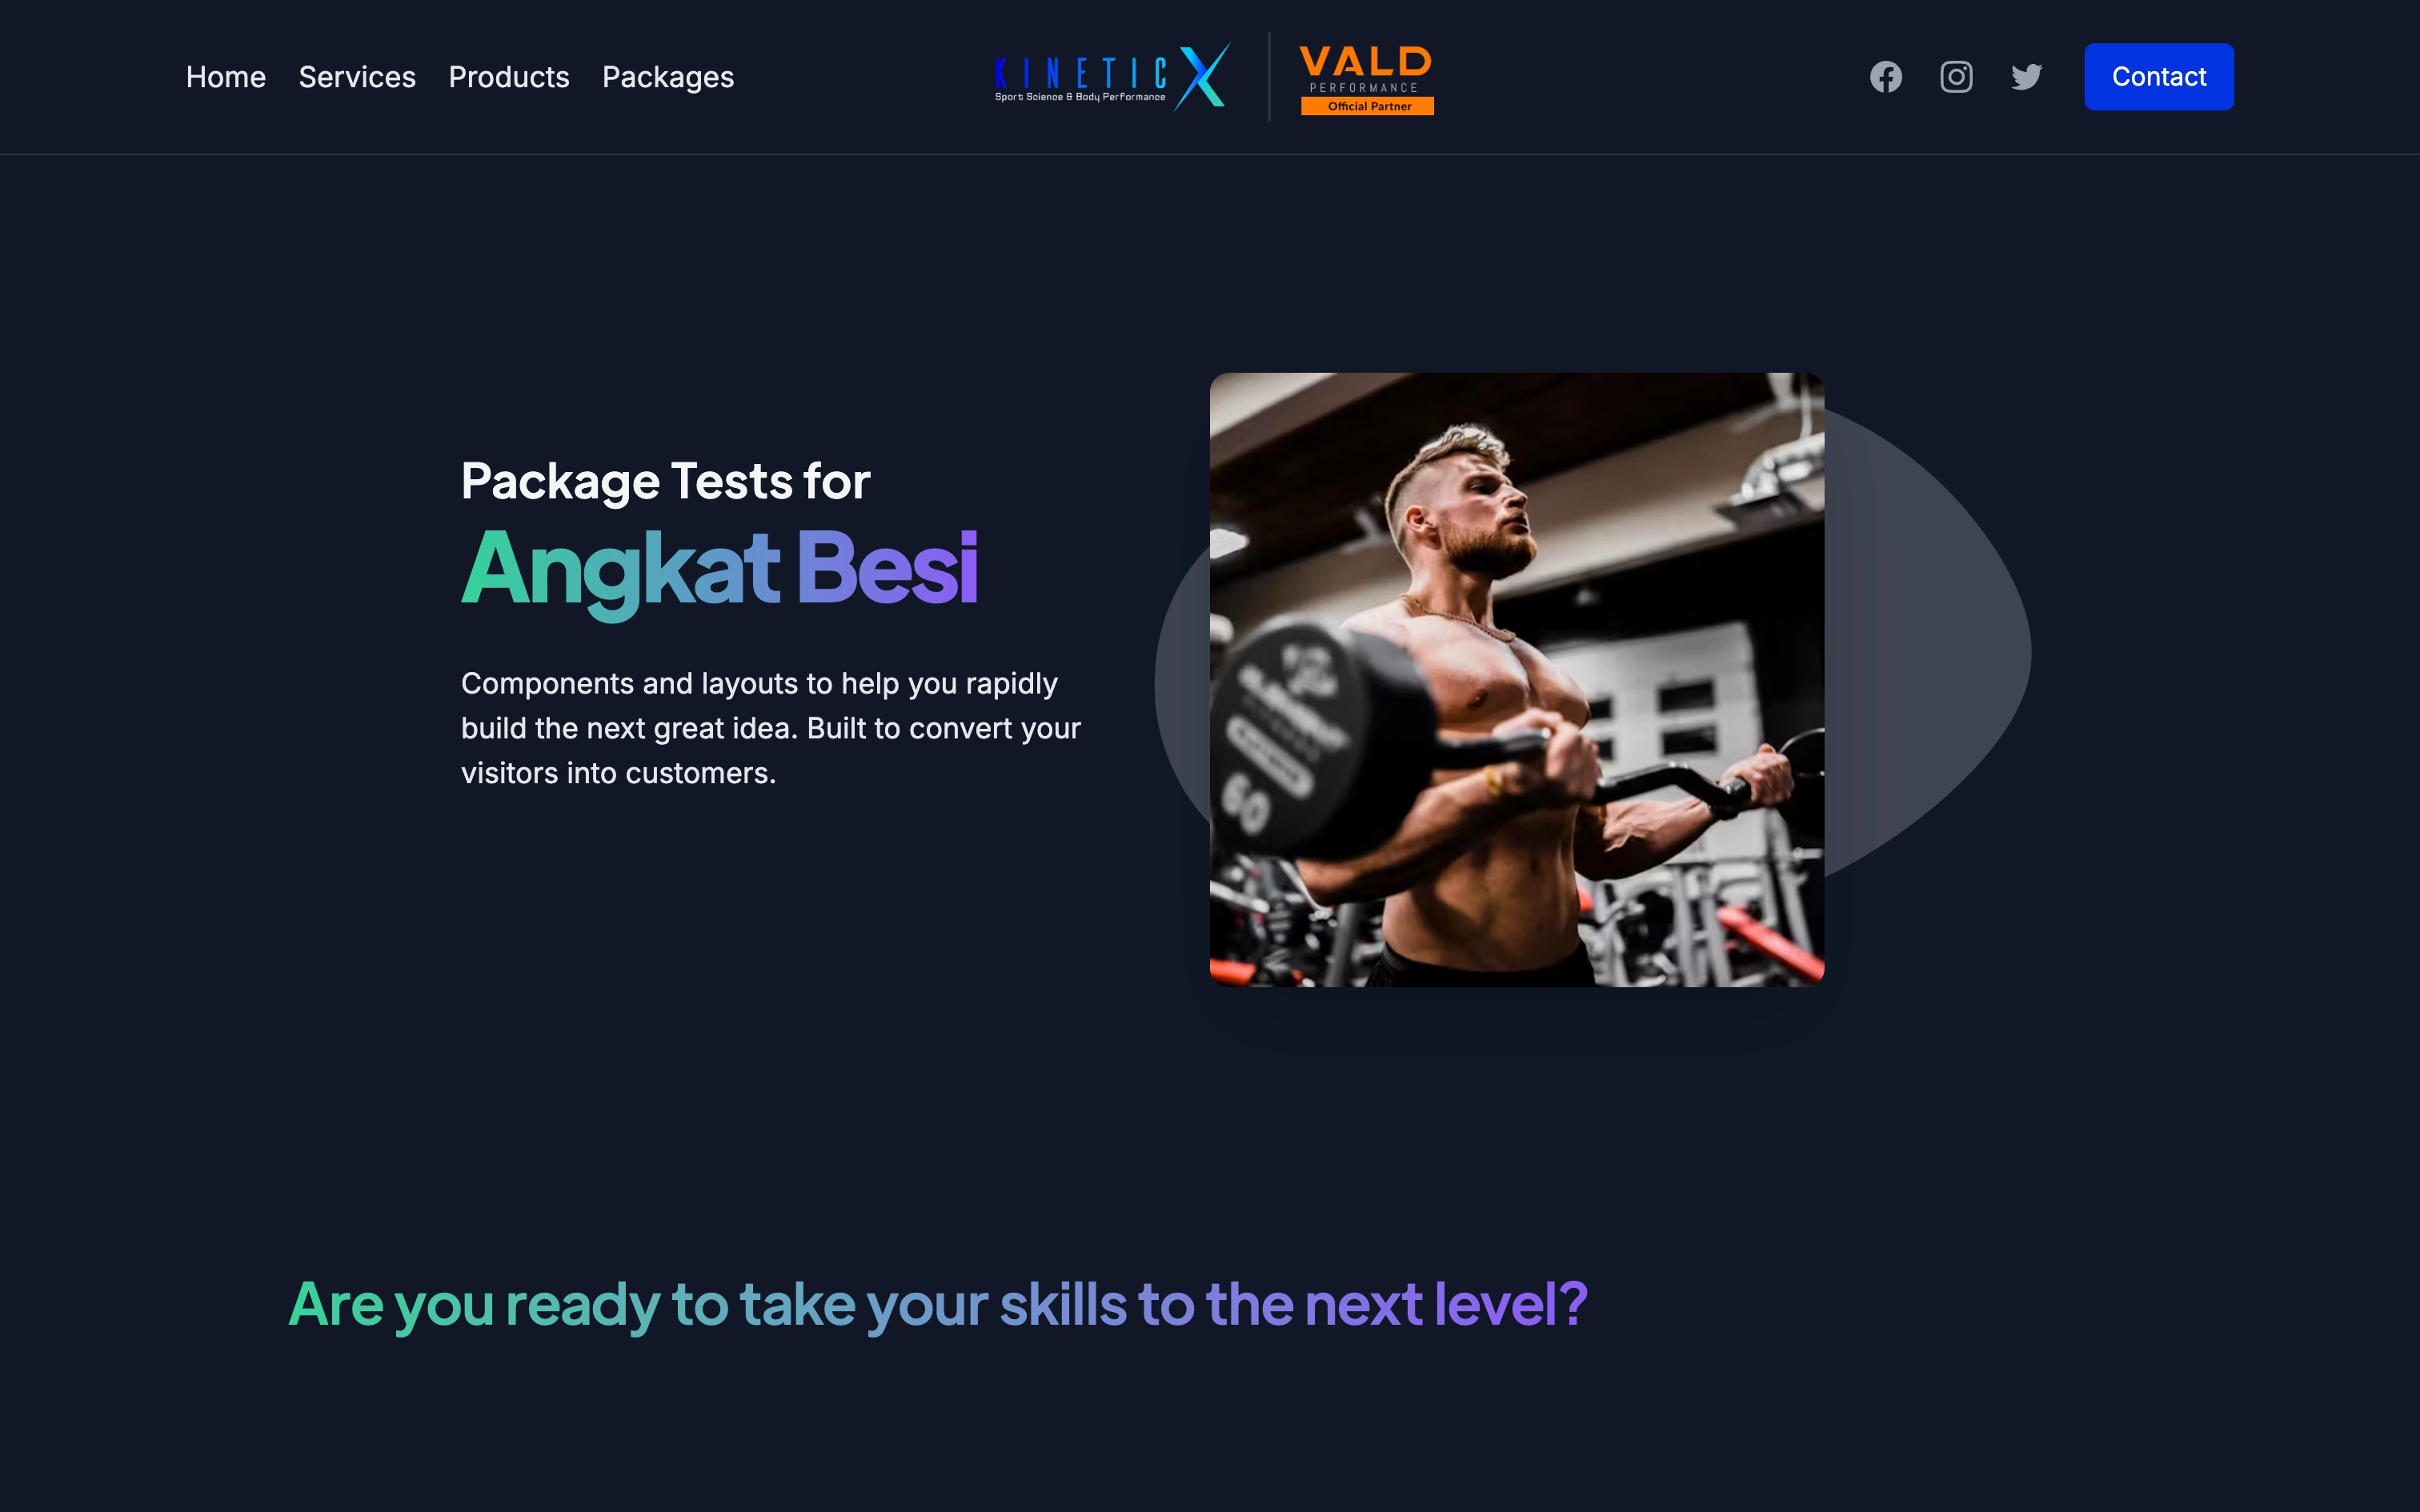The image size is (2420, 1512).
Task: Click the Package Tests for heading
Action: (666, 481)
